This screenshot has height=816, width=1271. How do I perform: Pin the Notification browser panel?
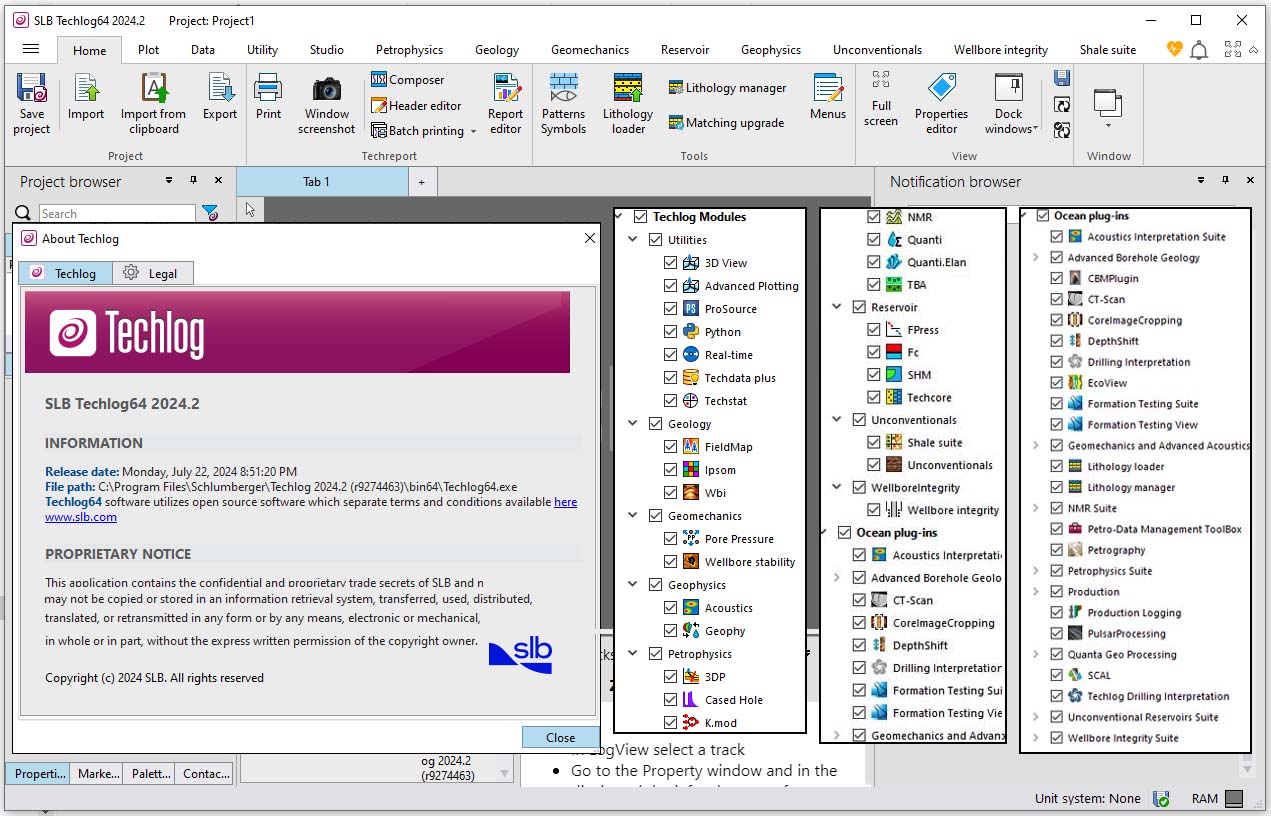tap(1225, 181)
